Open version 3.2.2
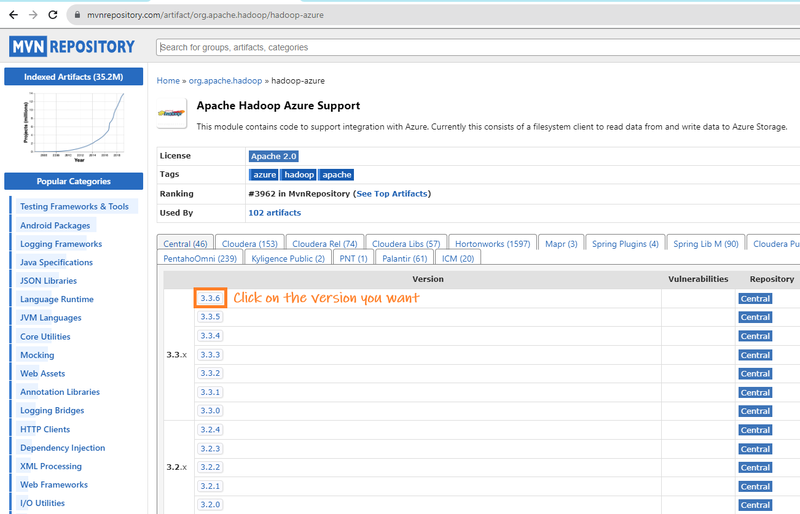Image resolution: width=800 pixels, height=514 pixels. coord(210,467)
